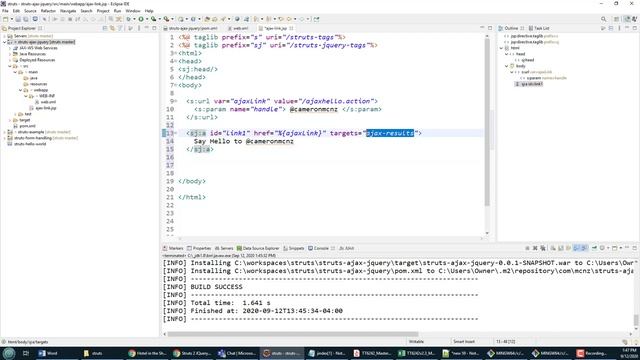Maximize the Project Explorer view

[x=154, y=28]
